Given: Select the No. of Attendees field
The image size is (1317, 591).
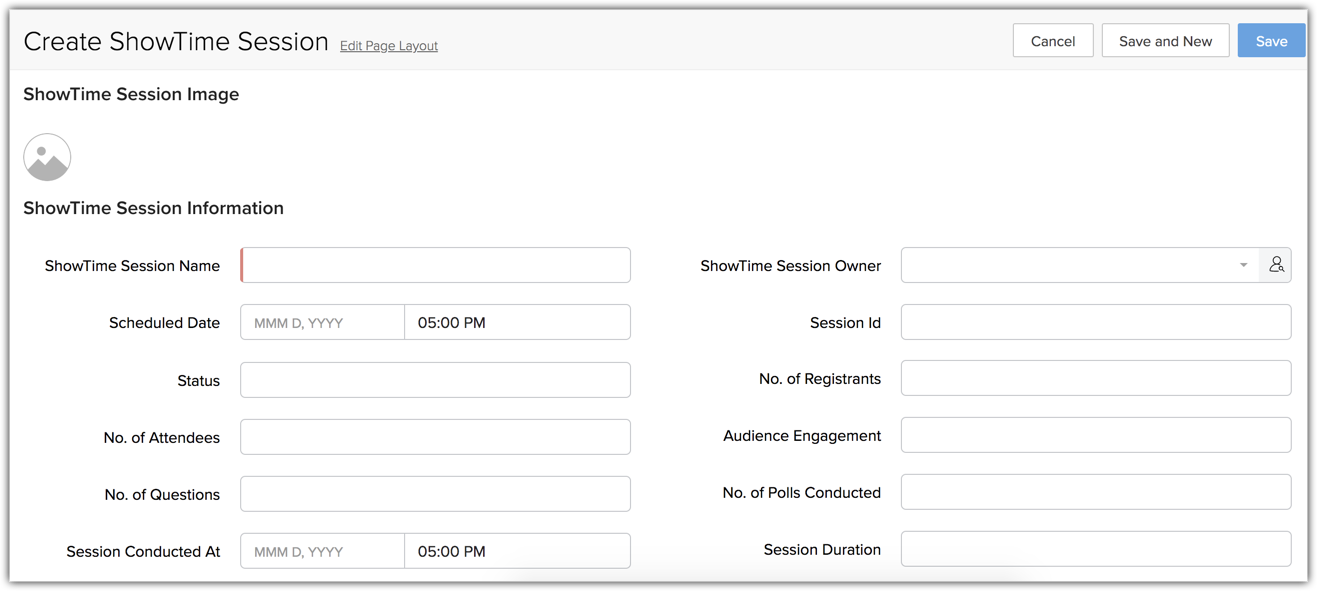Looking at the screenshot, I should tap(436, 437).
